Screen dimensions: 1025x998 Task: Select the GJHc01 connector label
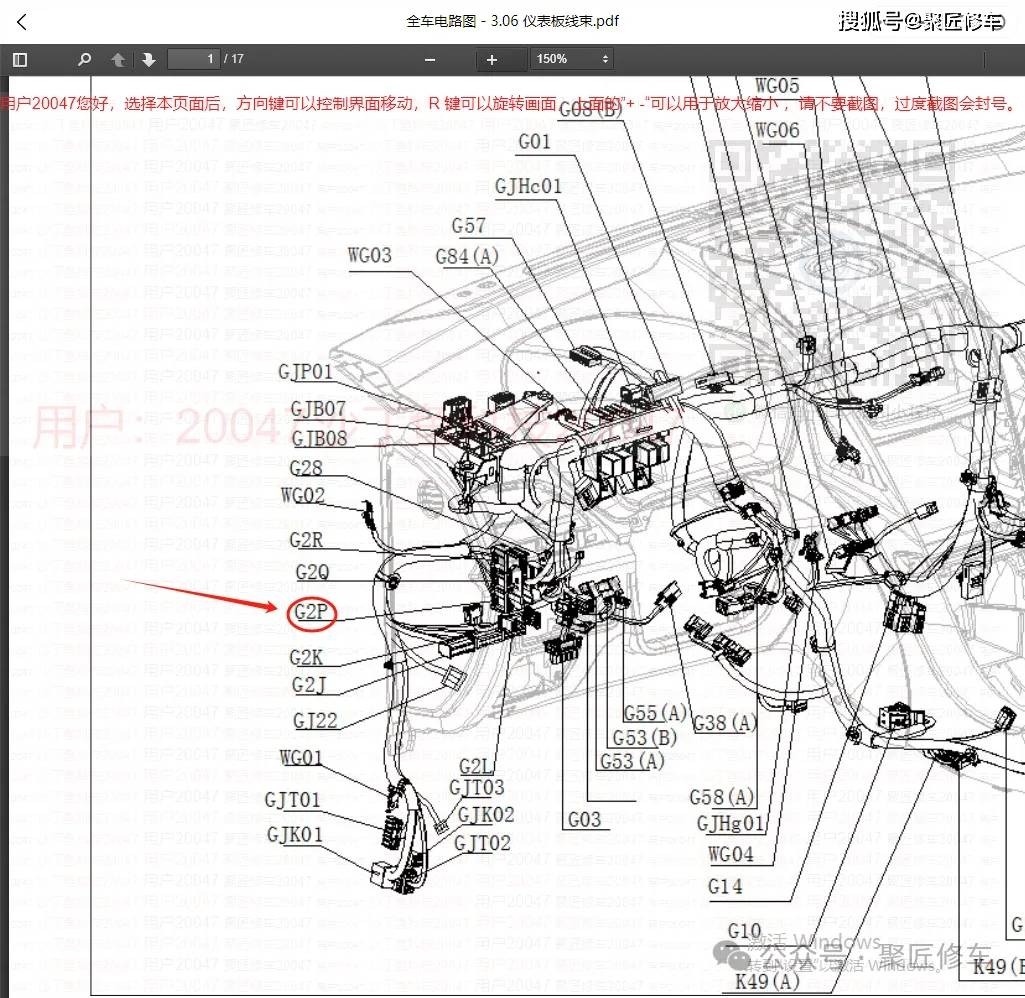pyautogui.click(x=529, y=186)
